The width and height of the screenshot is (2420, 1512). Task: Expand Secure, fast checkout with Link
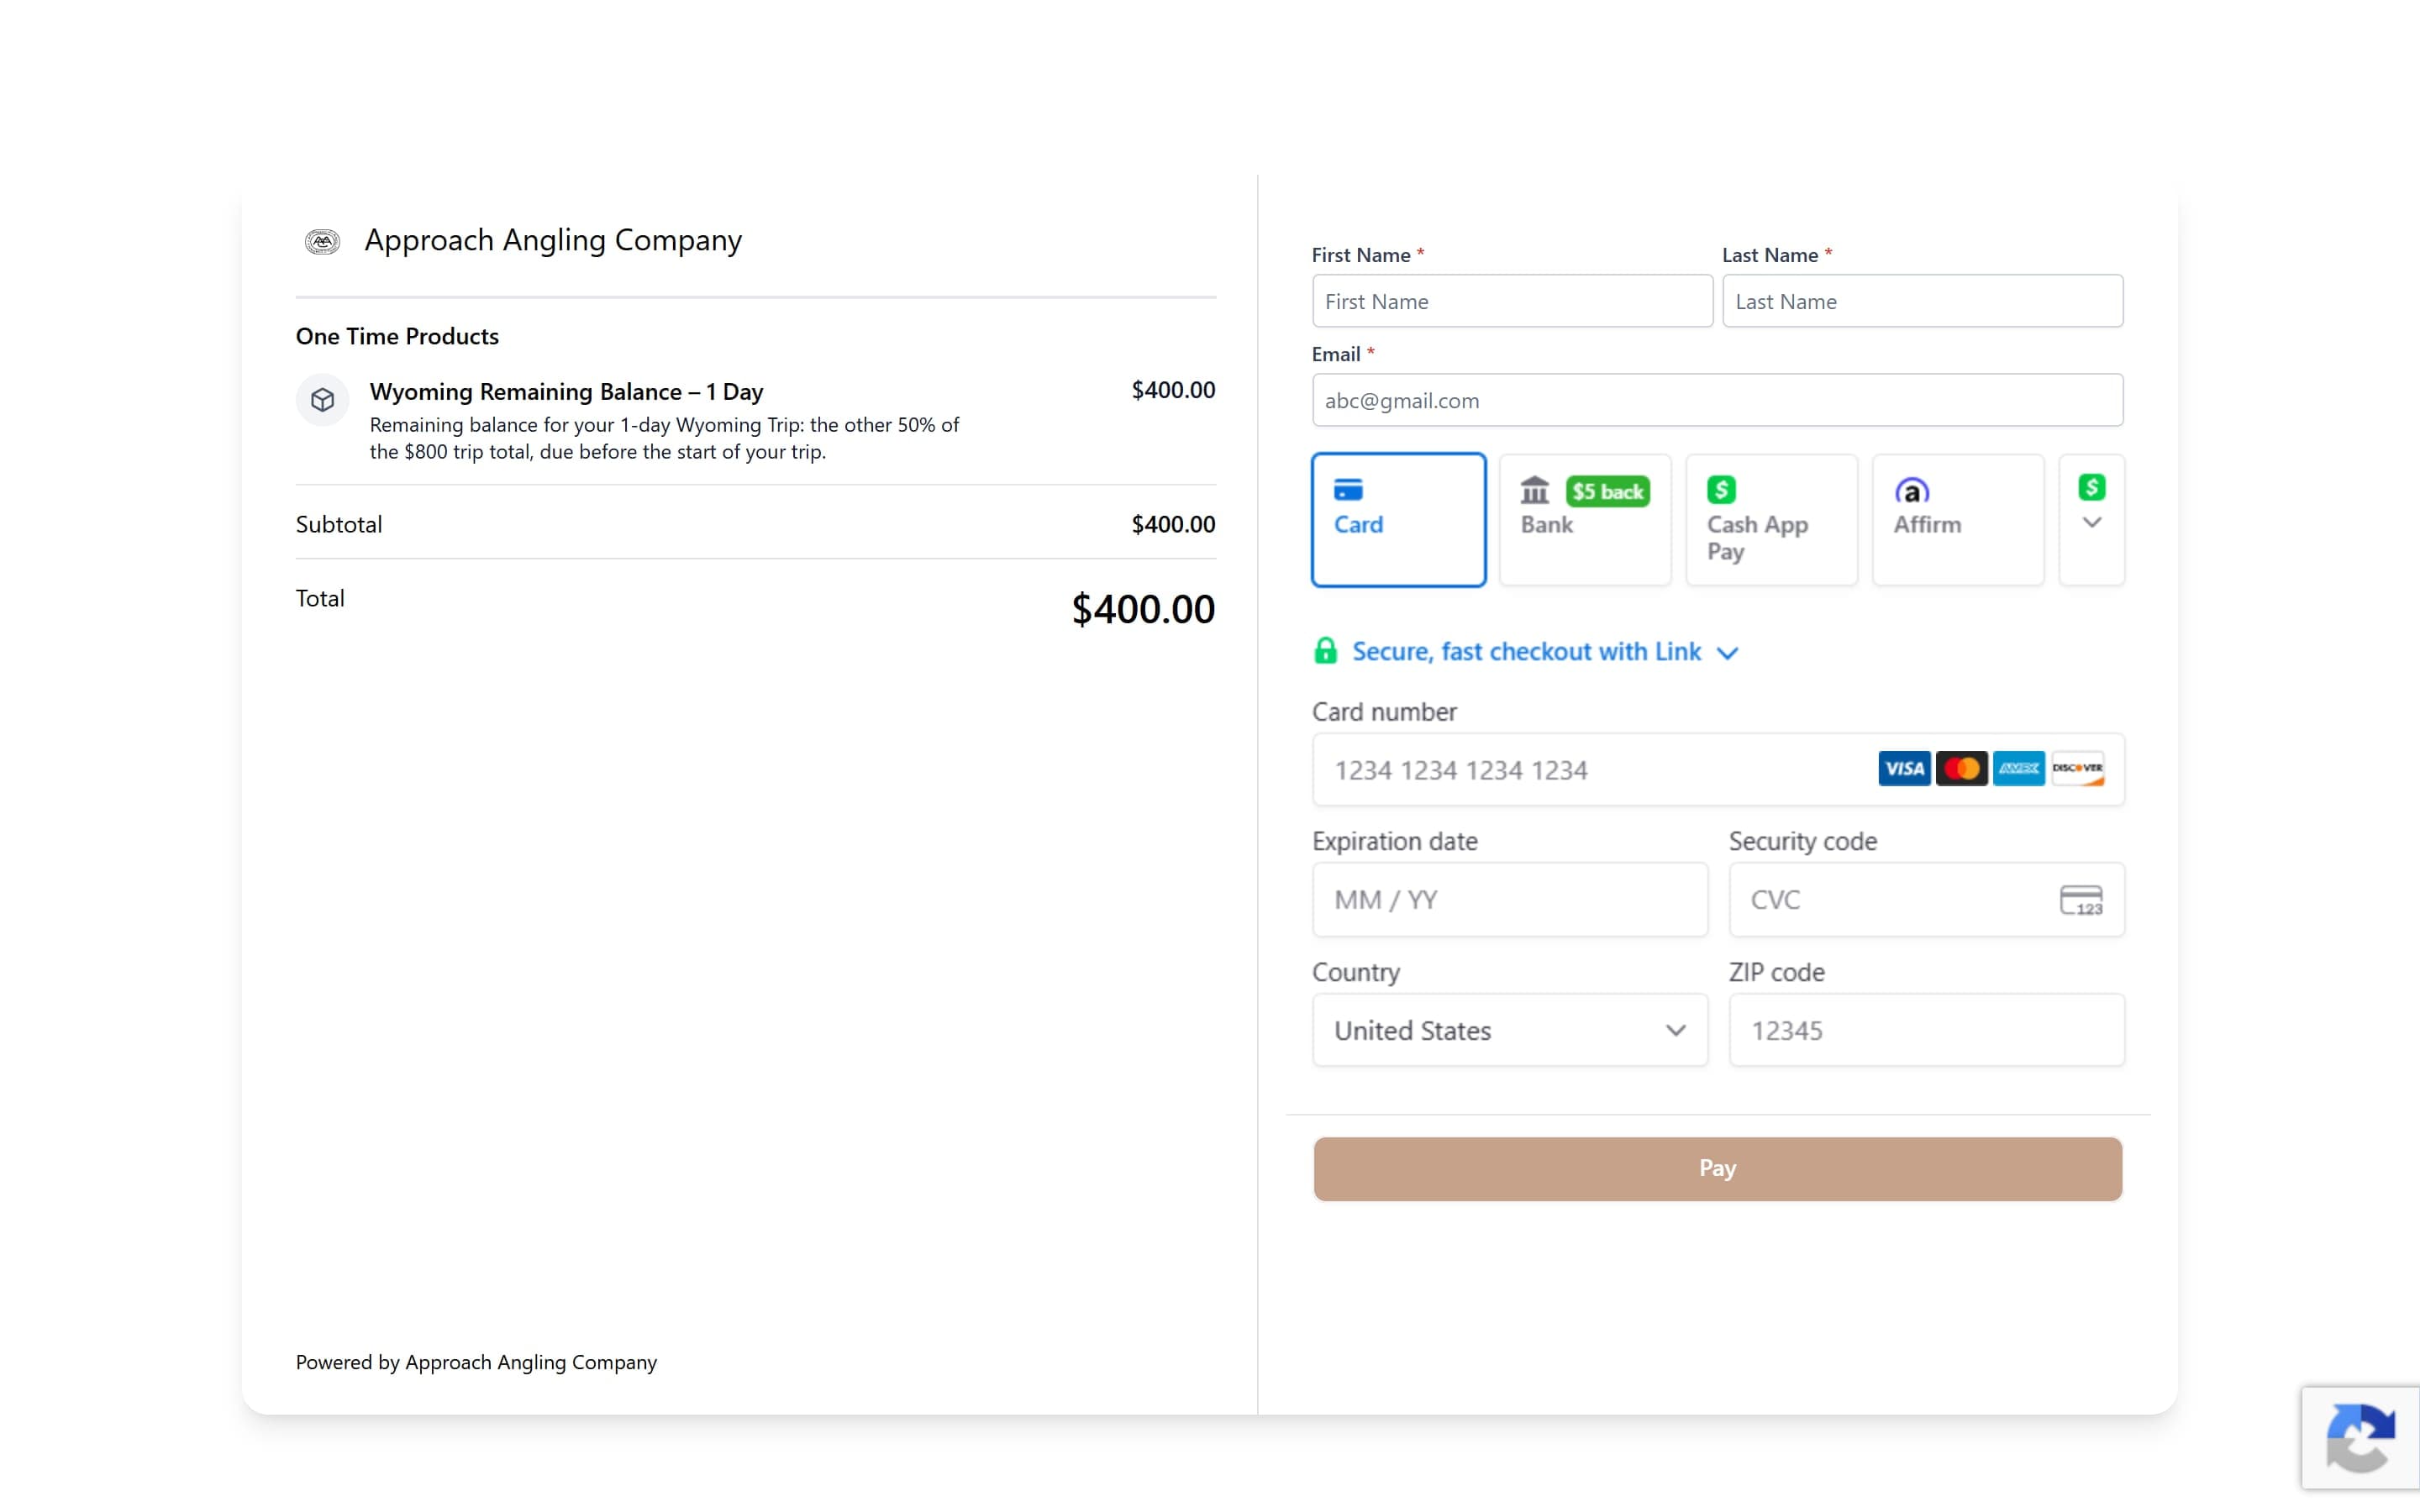(1526, 652)
